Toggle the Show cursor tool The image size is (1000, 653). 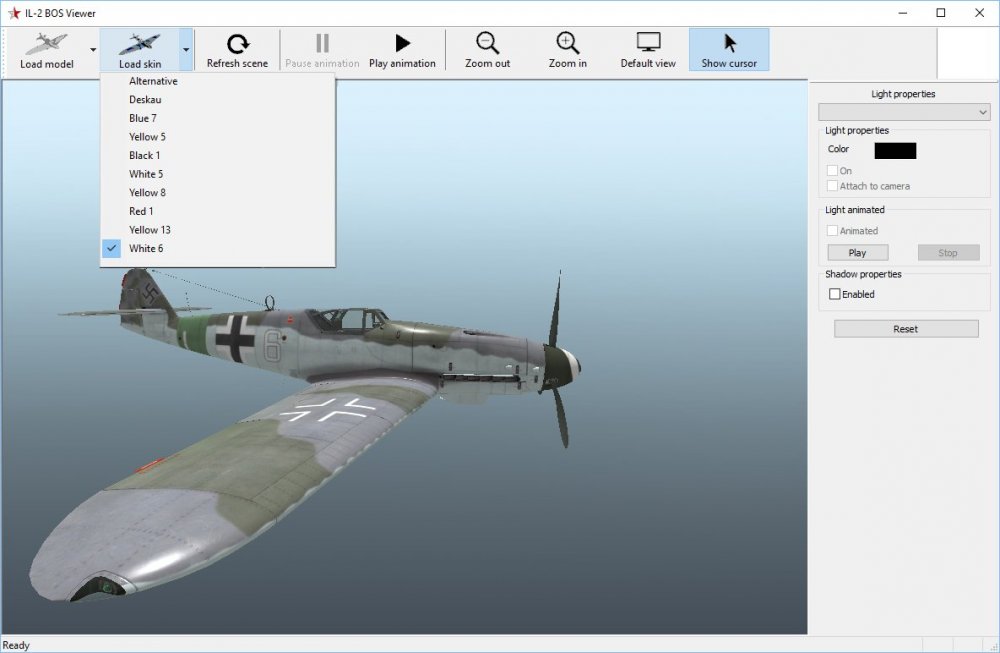coord(729,49)
